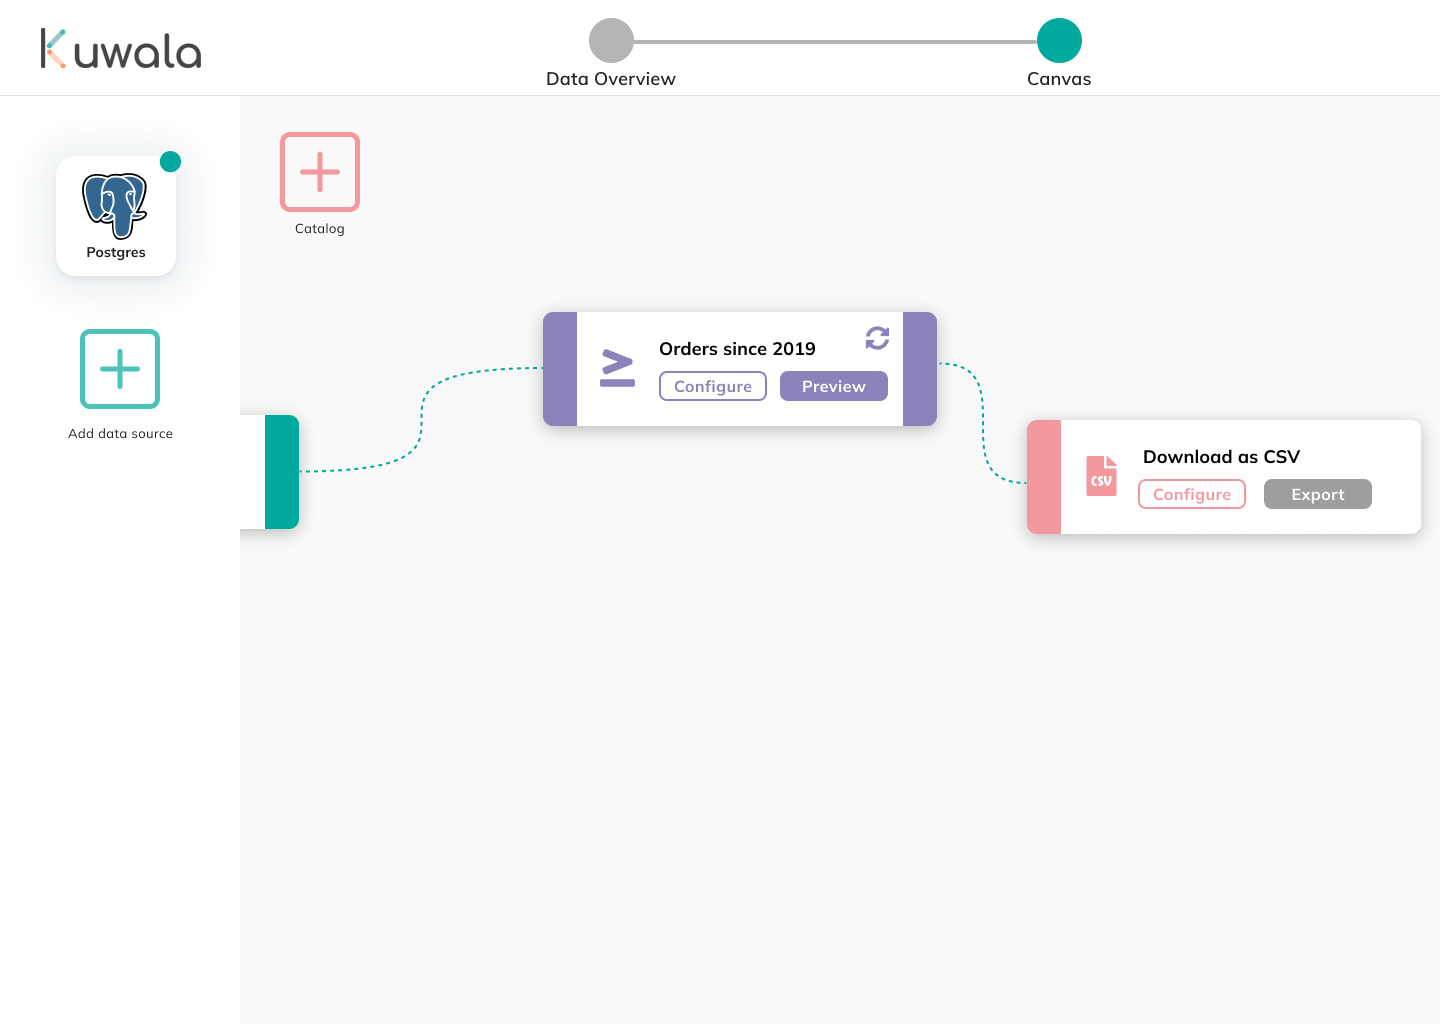Click the Postgres label
Viewport: 1440px width, 1024px height.
click(116, 252)
